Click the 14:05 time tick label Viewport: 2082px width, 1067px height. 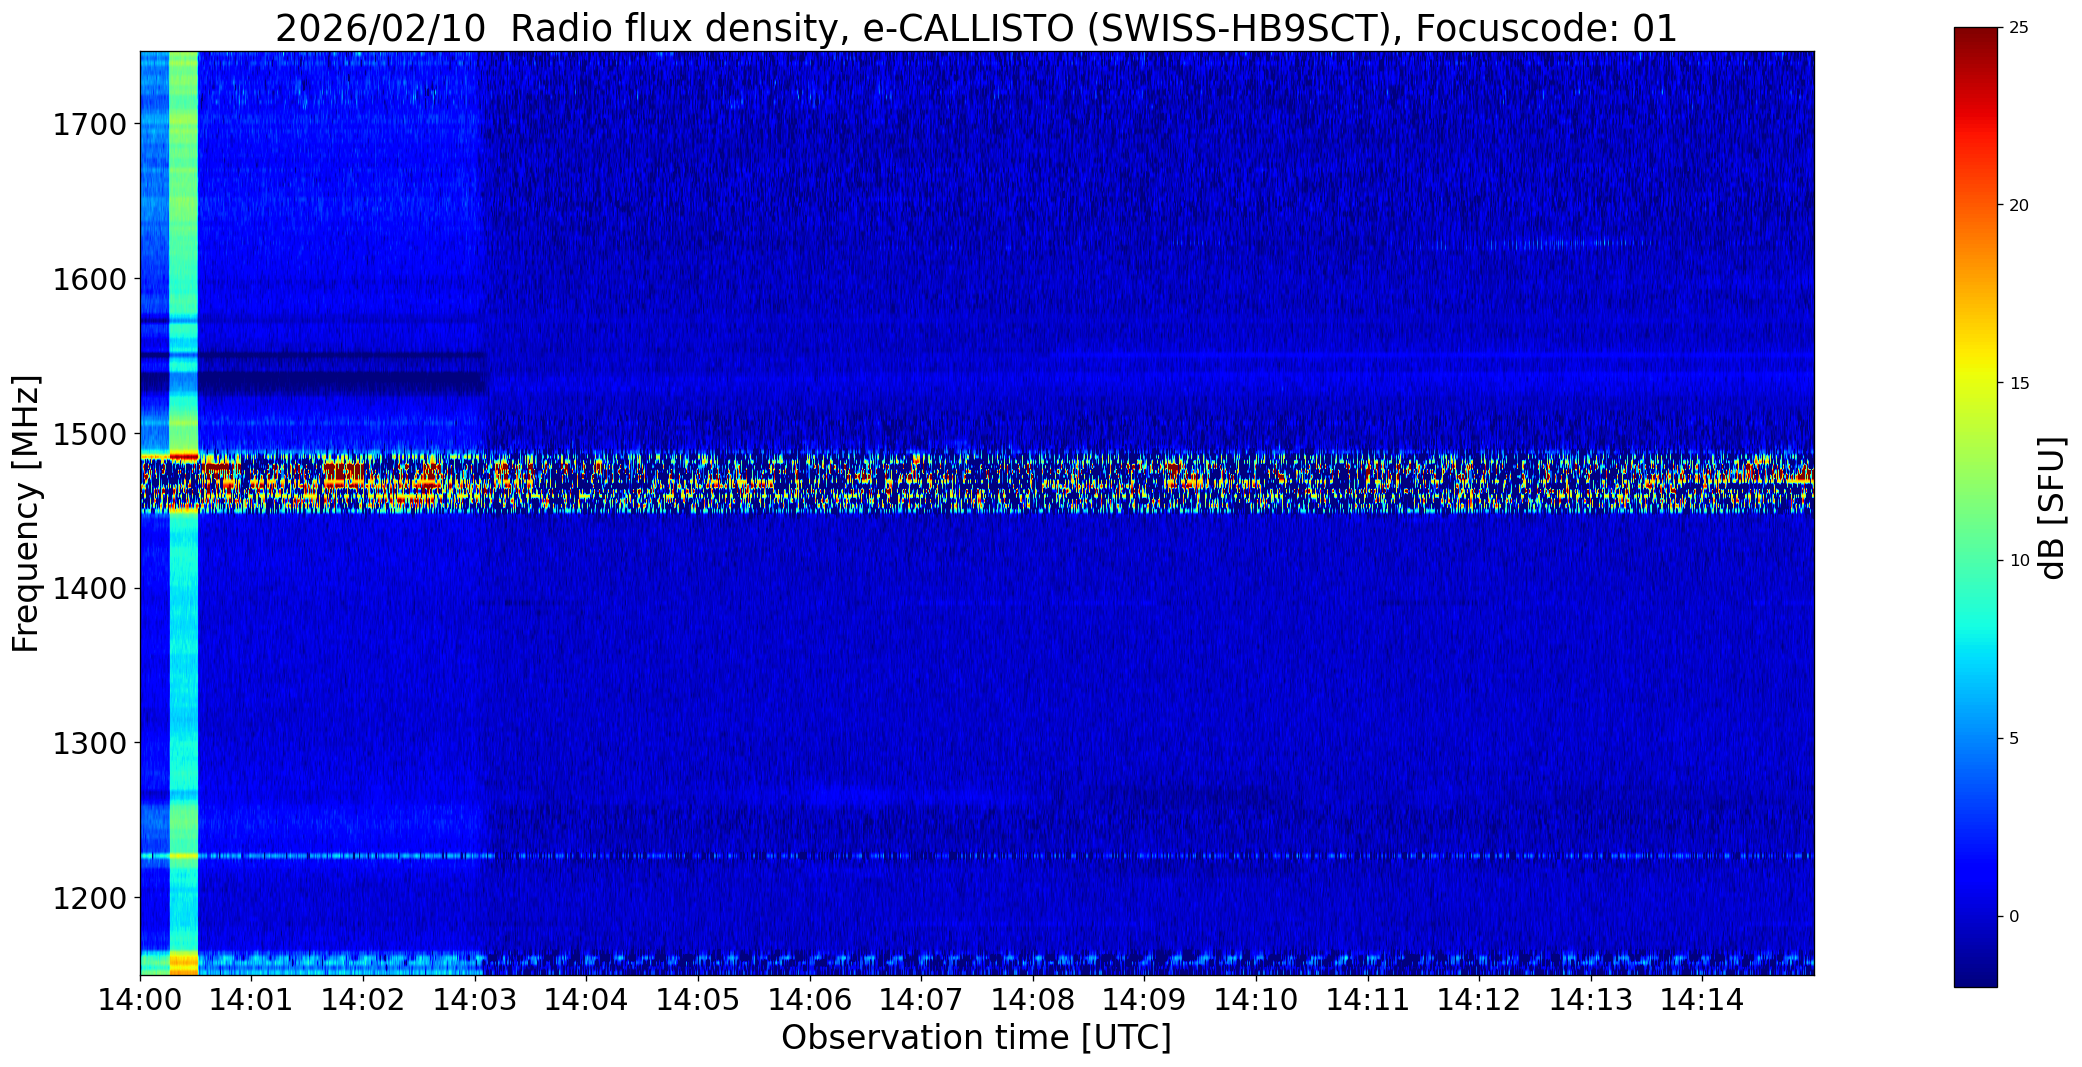[698, 999]
